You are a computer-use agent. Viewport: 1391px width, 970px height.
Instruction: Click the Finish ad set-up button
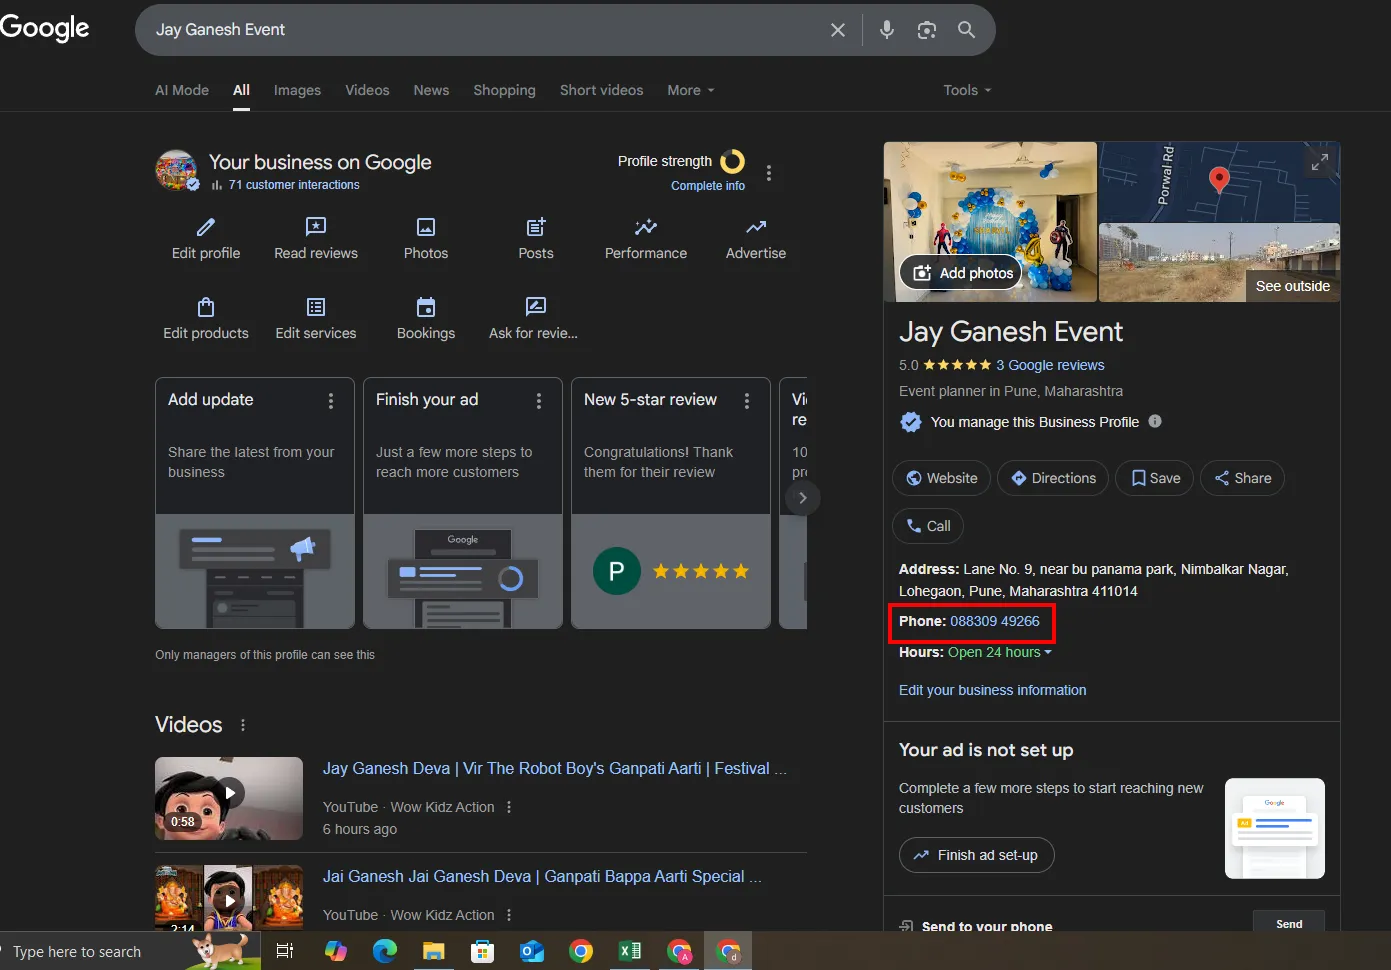(x=976, y=855)
